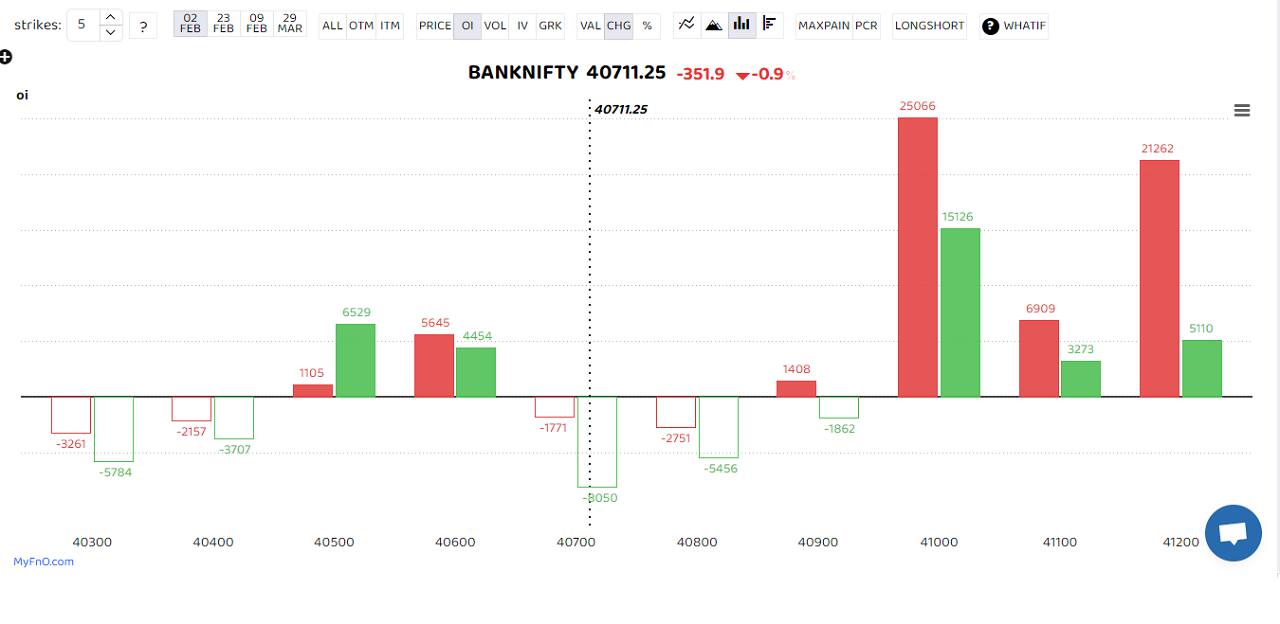The width and height of the screenshot is (1280, 624).
Task: Open the MyFnO.com link
Action: pyautogui.click(x=44, y=561)
